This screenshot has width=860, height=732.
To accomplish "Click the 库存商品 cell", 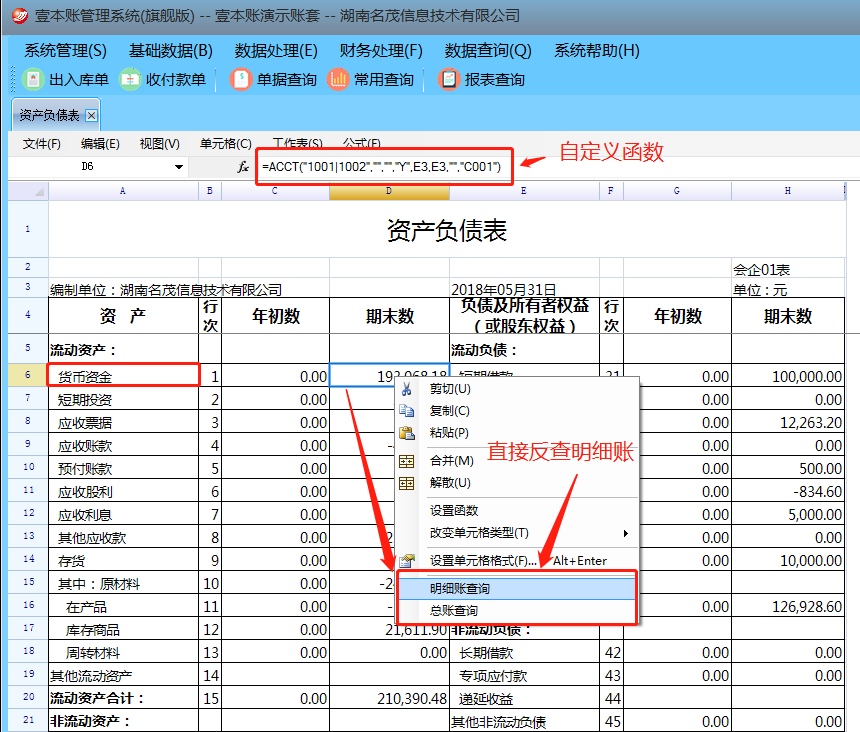I will click(x=123, y=629).
